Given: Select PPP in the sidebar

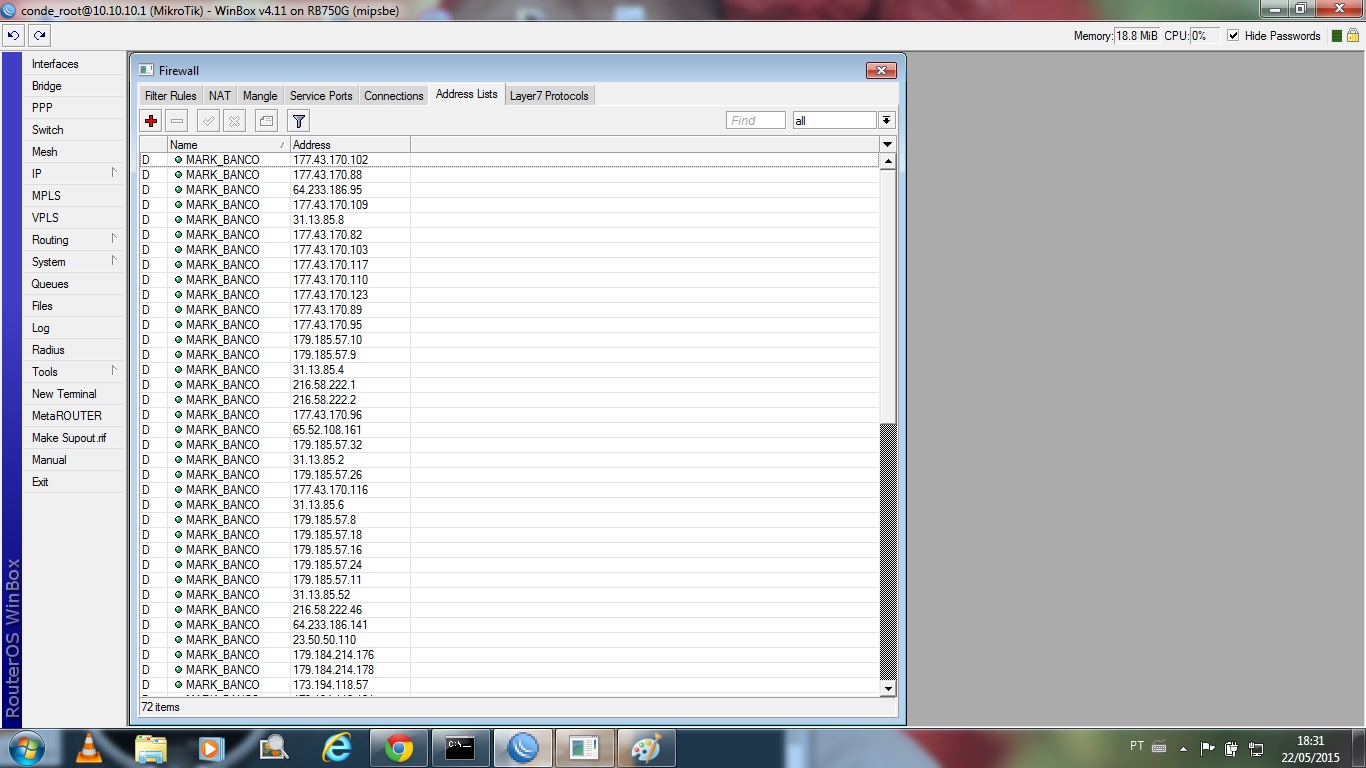Looking at the screenshot, I should click(x=74, y=108).
